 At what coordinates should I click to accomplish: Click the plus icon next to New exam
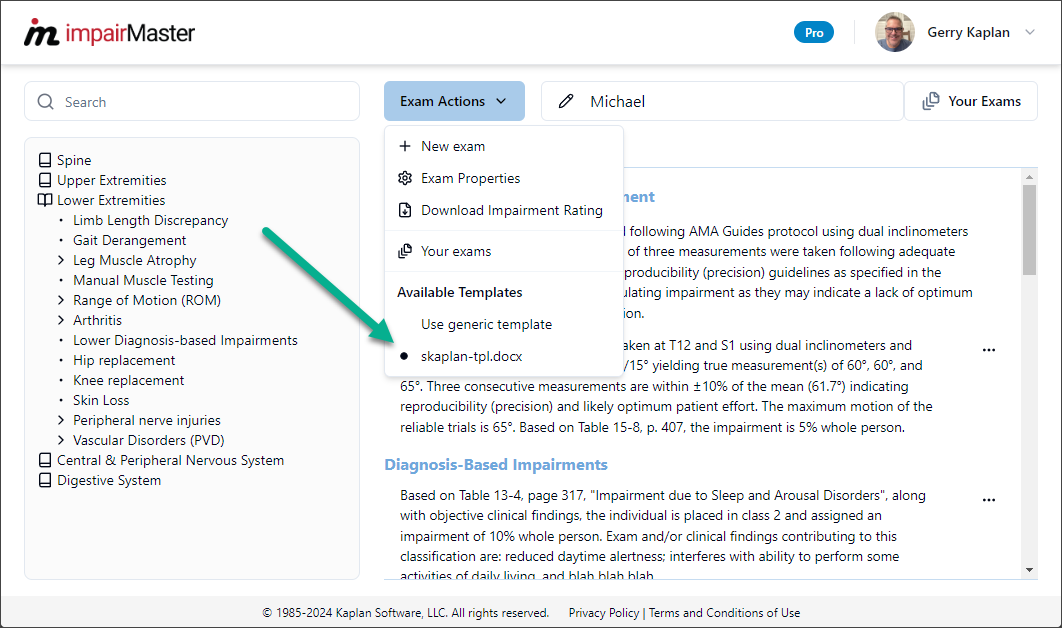coord(405,146)
